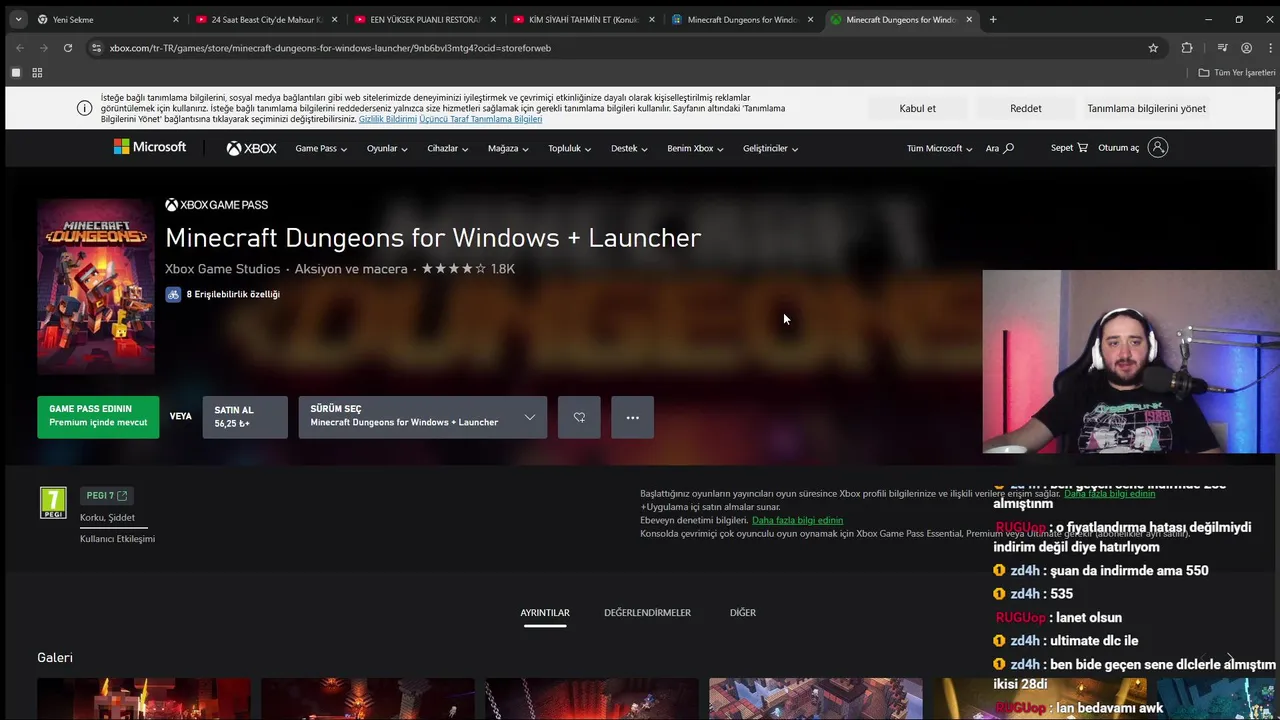Click the site information icon in address bar
Screen dimensions: 1280x720
pos(96,48)
